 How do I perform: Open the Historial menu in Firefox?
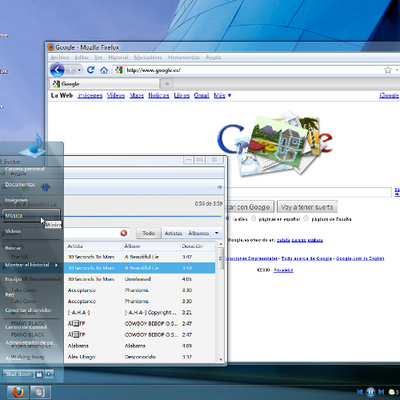click(x=118, y=57)
